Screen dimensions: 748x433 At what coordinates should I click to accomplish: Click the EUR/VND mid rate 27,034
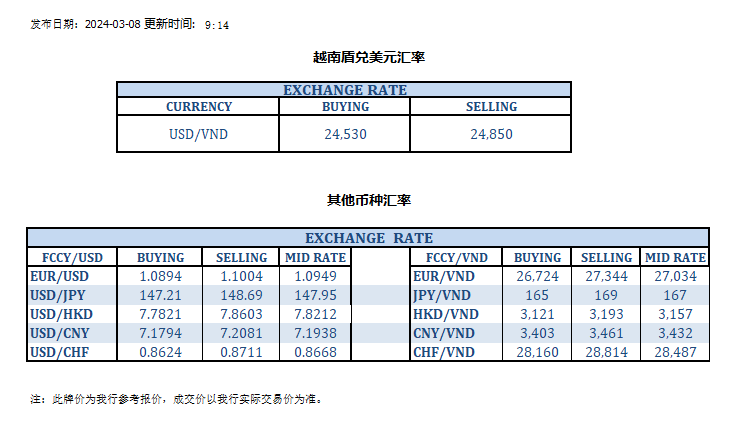(675, 275)
